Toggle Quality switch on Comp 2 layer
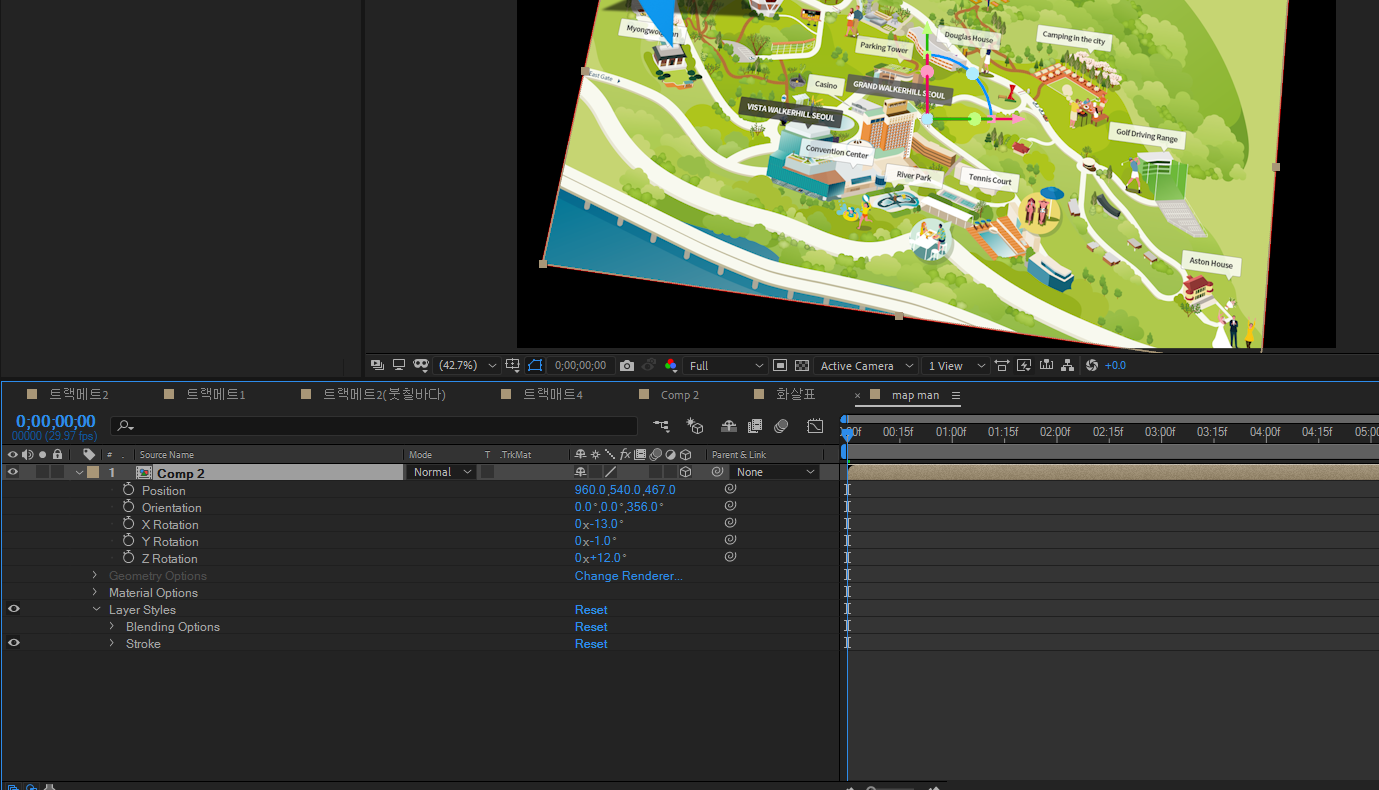Image resolution: width=1379 pixels, height=790 pixels. coord(609,472)
